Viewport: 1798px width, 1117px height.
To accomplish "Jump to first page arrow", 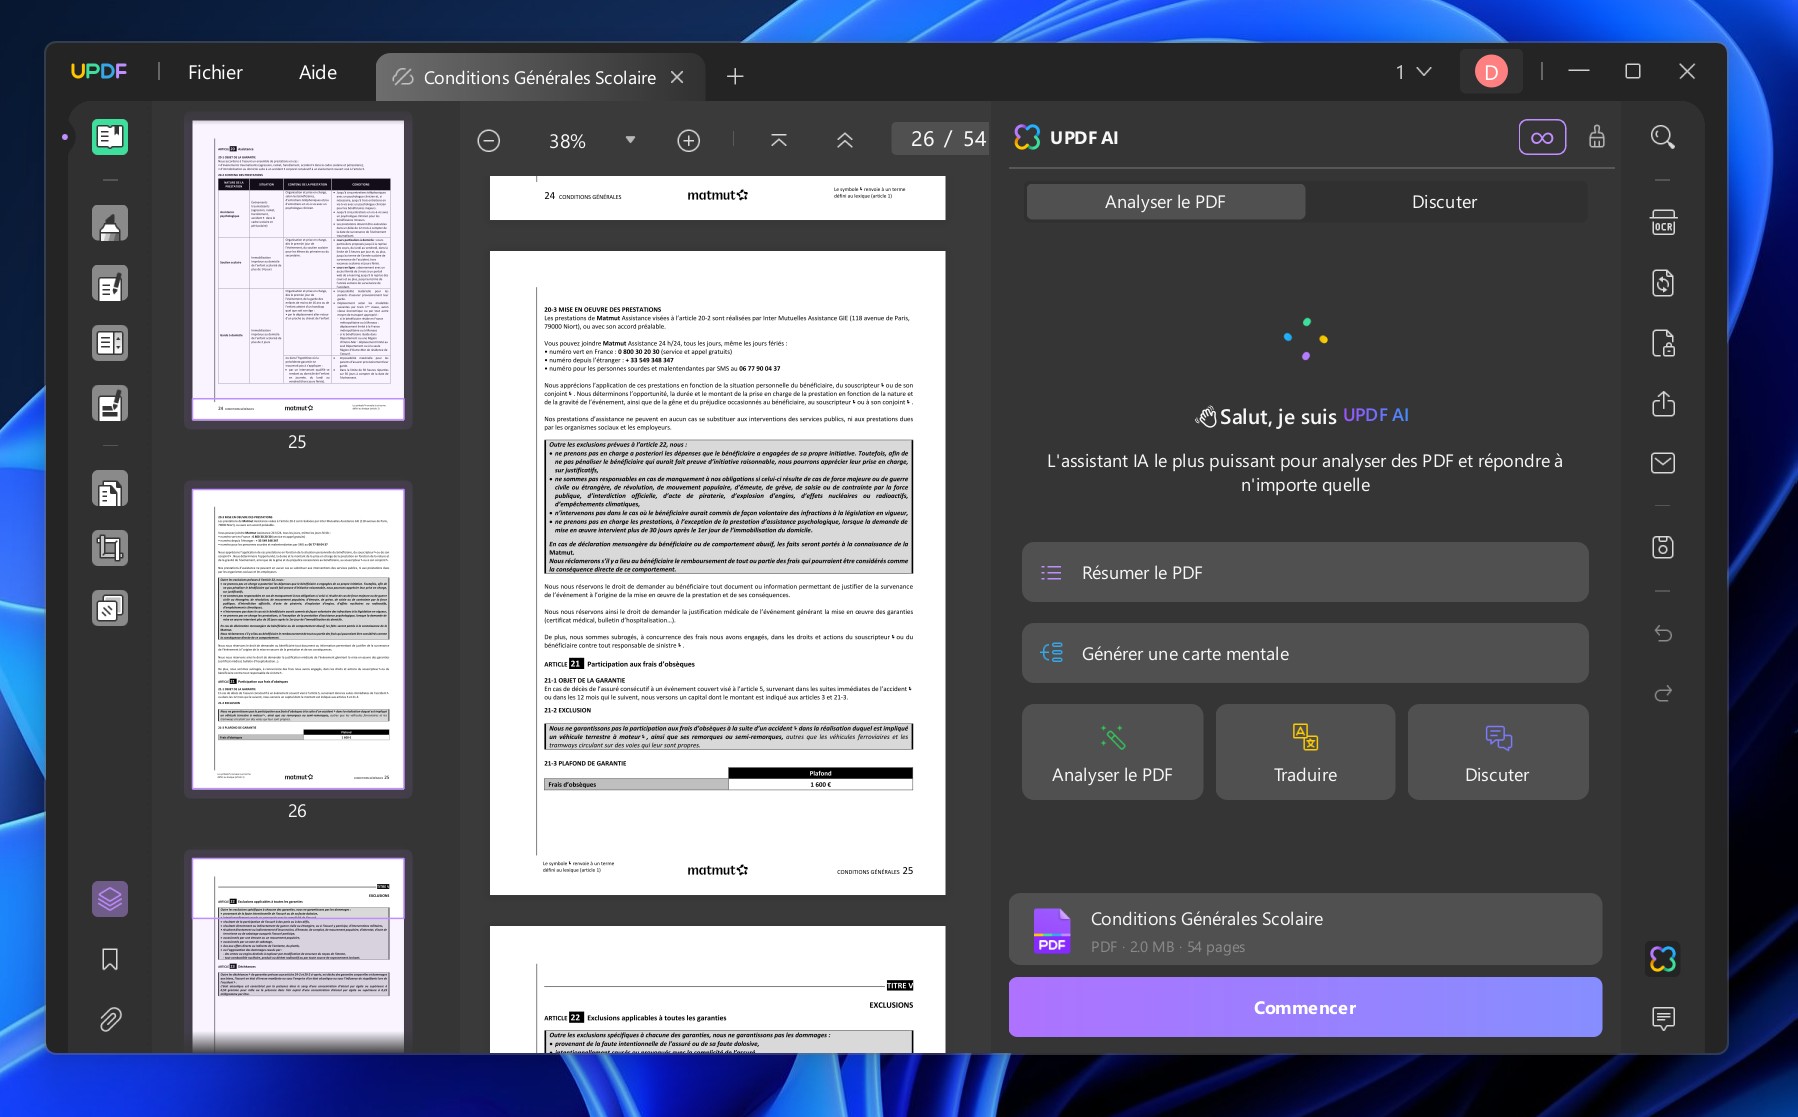I will click(x=778, y=141).
